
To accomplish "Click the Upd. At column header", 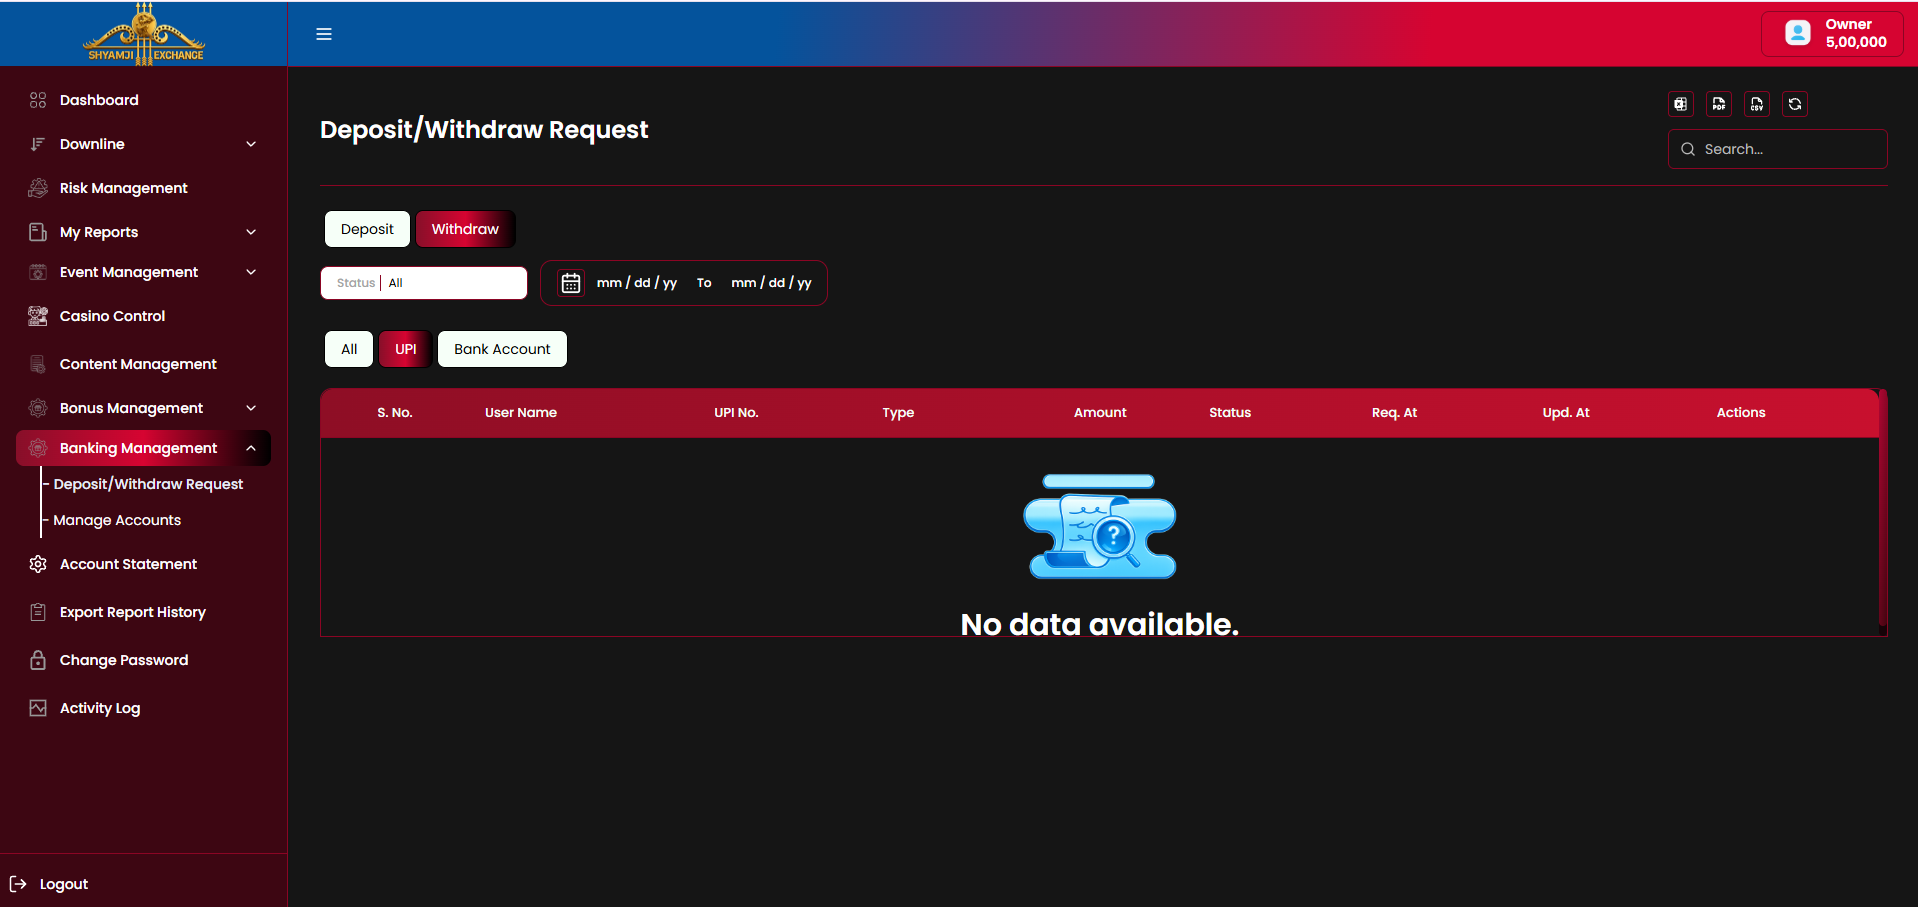I will [x=1566, y=412].
